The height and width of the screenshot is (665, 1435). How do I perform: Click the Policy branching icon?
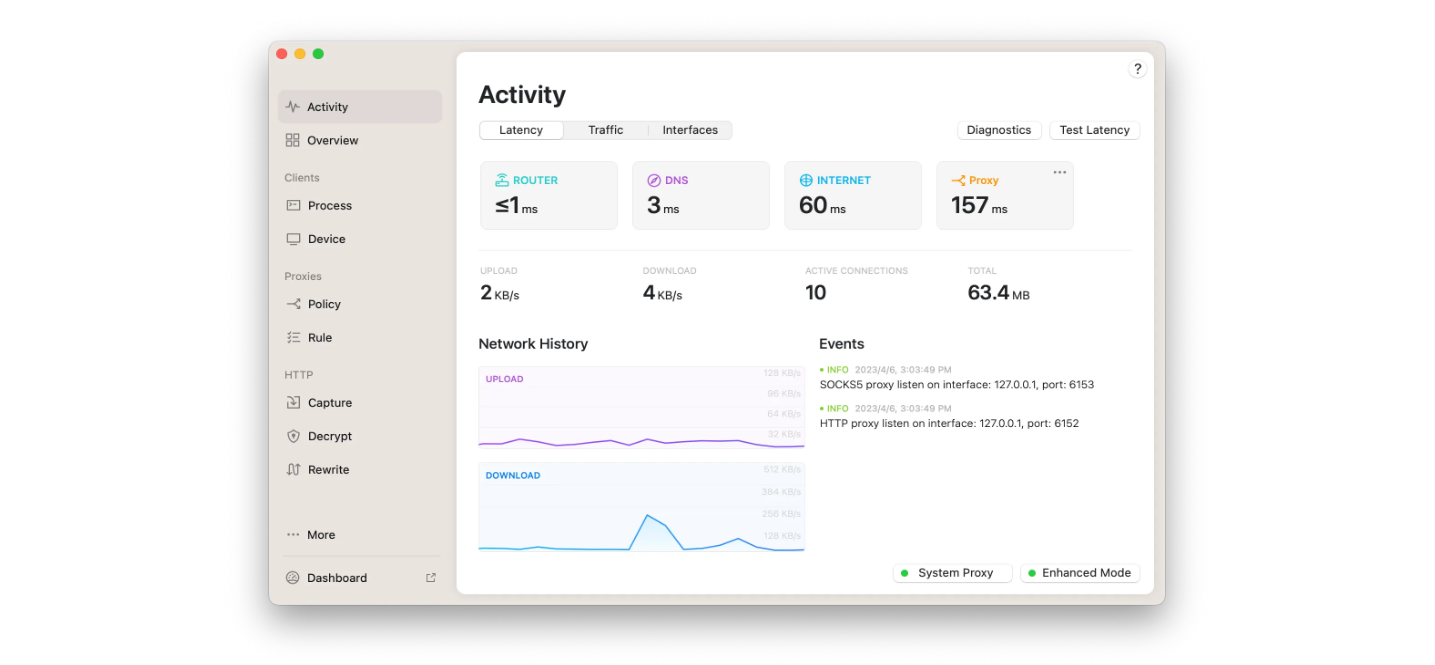pos(293,304)
